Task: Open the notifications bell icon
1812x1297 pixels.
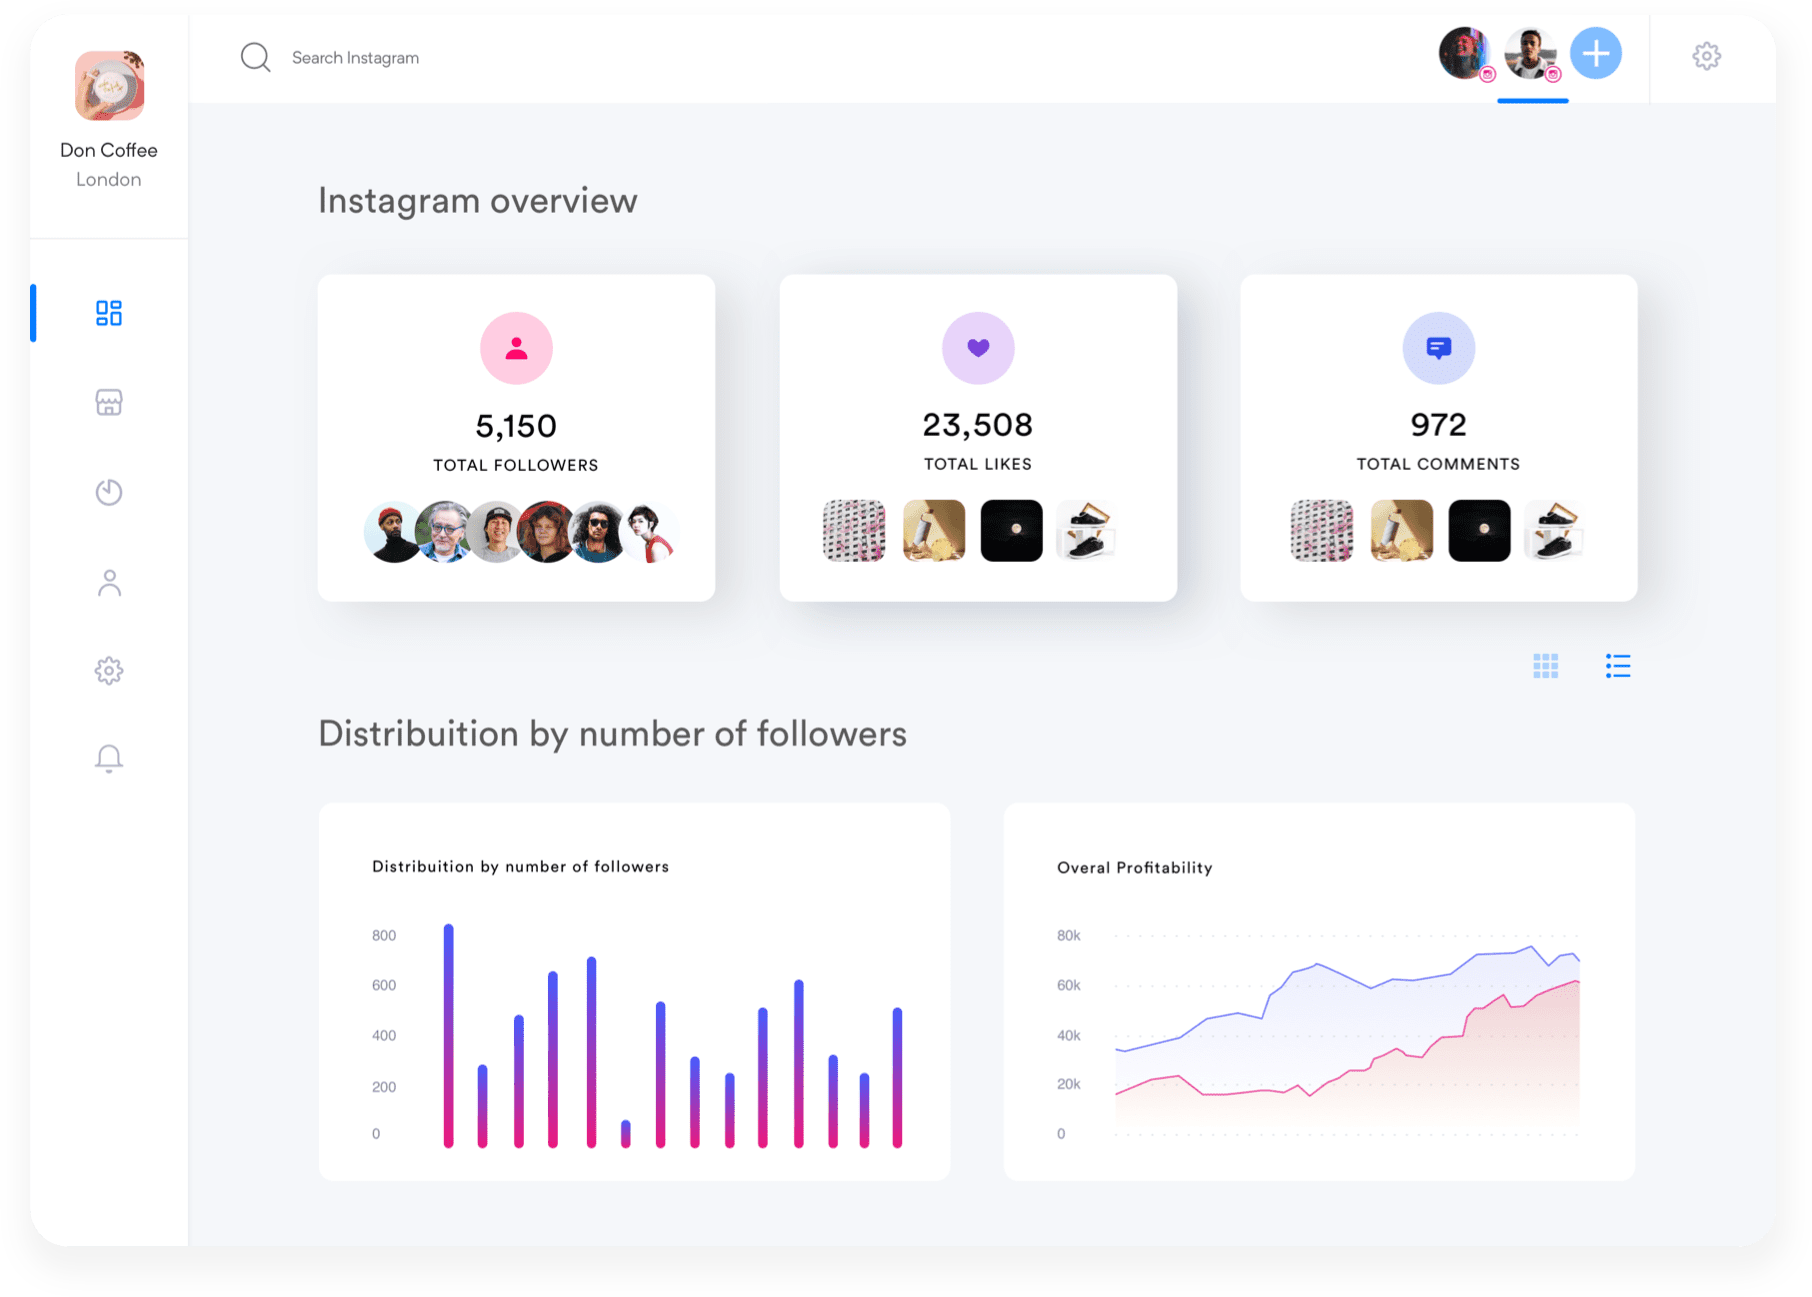Action: [x=109, y=759]
